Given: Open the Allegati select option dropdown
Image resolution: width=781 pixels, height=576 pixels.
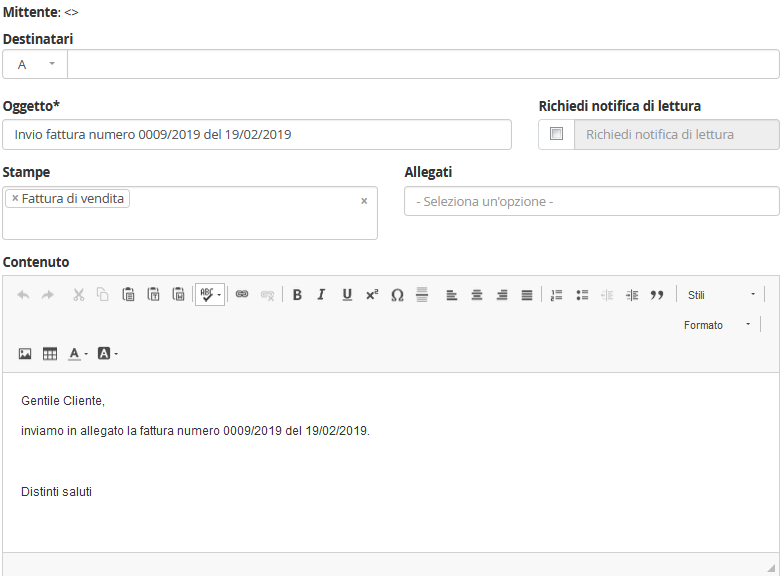Looking at the screenshot, I should 591,201.
